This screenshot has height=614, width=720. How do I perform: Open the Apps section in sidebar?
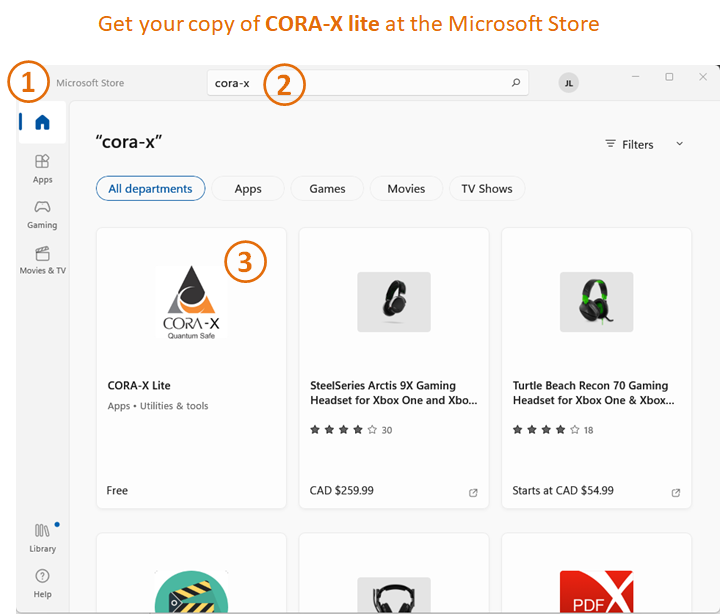click(42, 169)
